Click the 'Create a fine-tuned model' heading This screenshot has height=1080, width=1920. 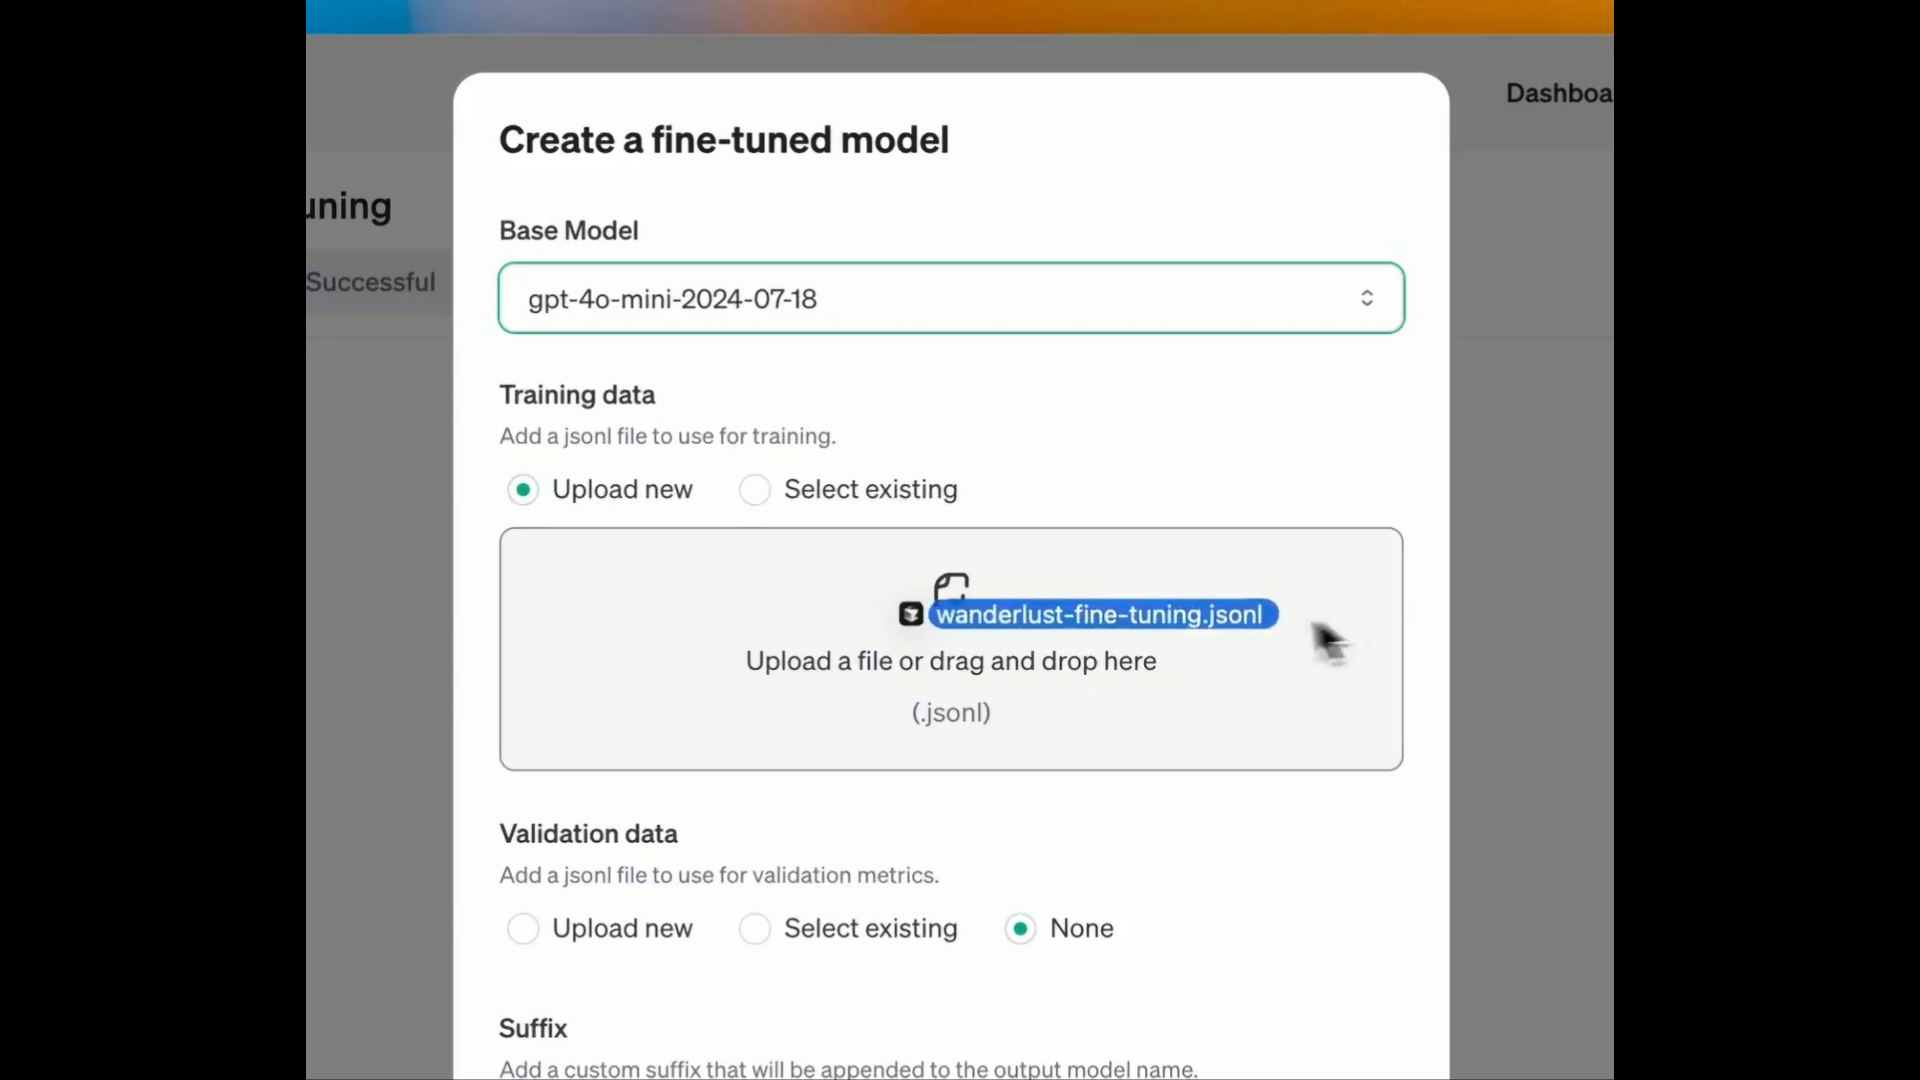pos(724,140)
